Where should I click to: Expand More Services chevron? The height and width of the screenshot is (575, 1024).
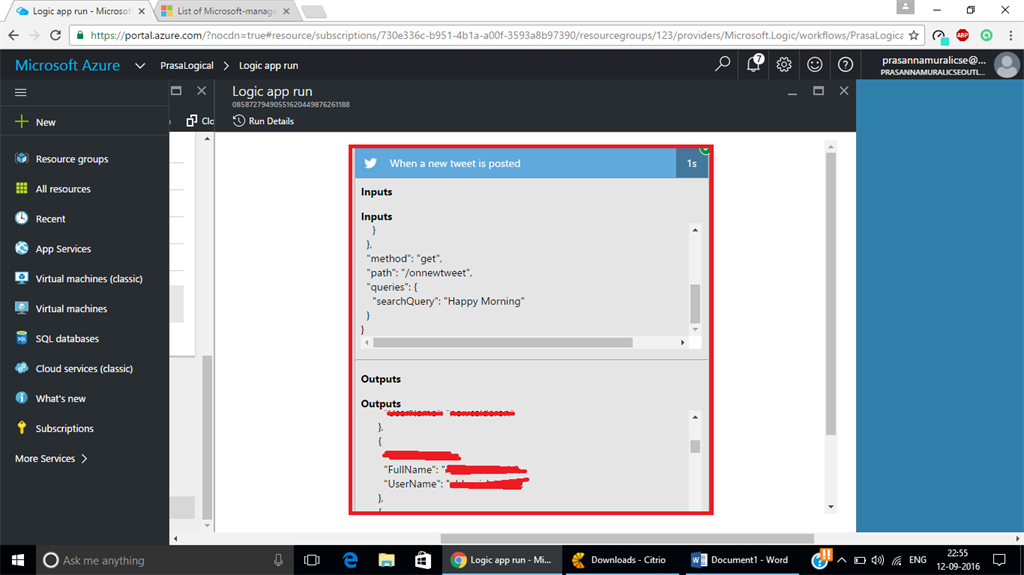[84, 459]
